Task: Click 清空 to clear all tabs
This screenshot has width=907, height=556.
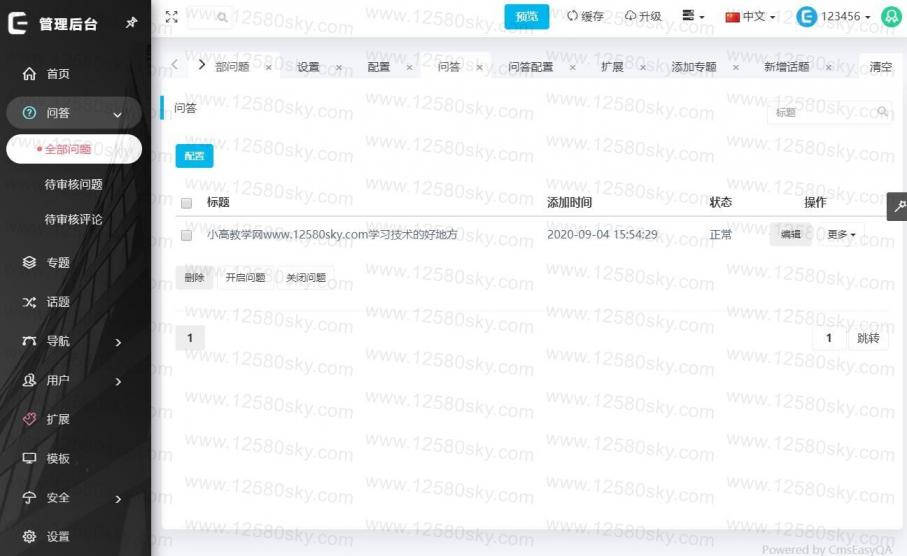Action: point(880,67)
